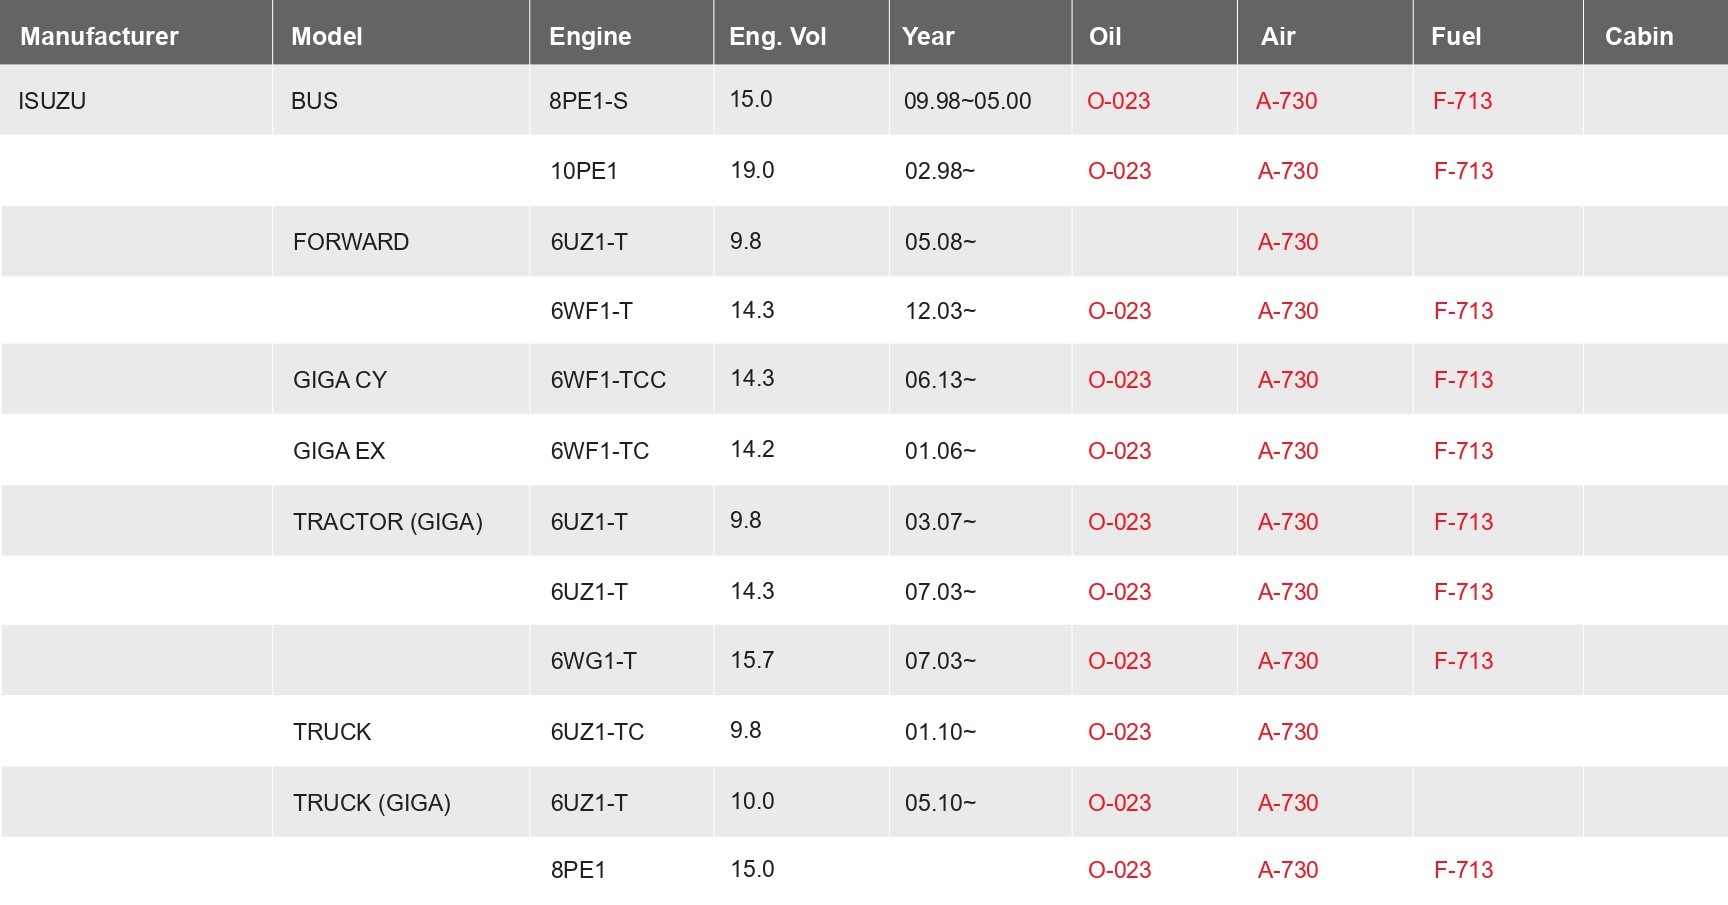Select the GIGA EX model cell
This screenshot has width=1728, height=905.
pos(338,451)
